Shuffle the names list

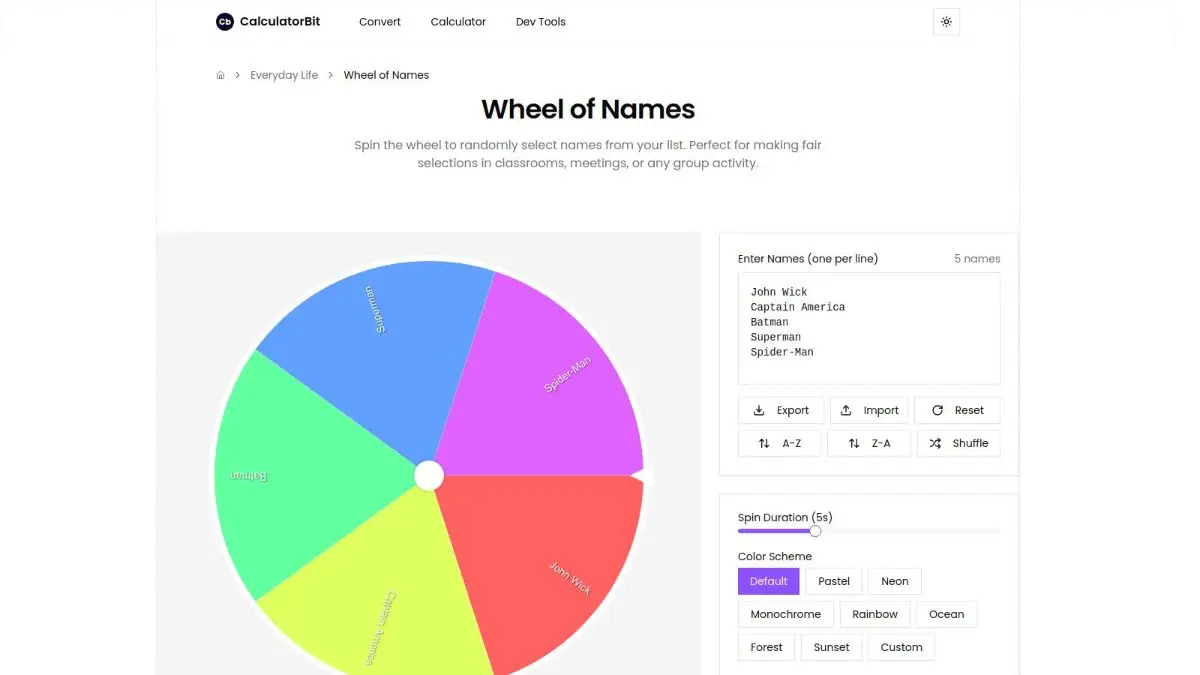click(x=958, y=443)
